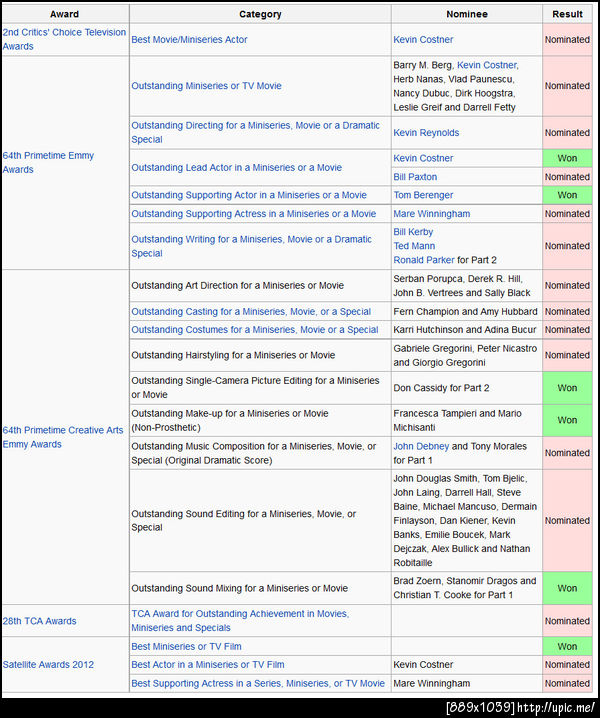Click the Ronald Parker link
This screenshot has width=600, height=718.
click(x=424, y=260)
